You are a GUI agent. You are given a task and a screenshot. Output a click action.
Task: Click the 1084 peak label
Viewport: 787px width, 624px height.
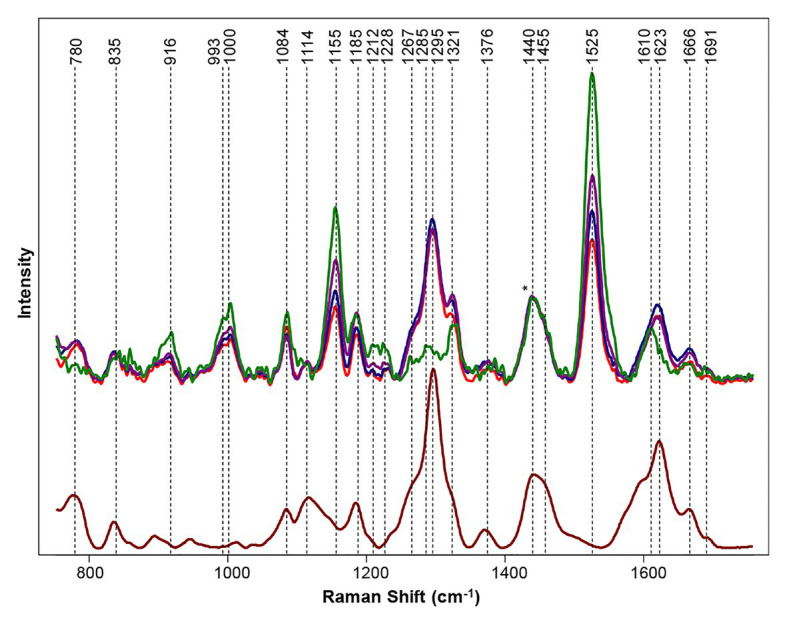286,48
